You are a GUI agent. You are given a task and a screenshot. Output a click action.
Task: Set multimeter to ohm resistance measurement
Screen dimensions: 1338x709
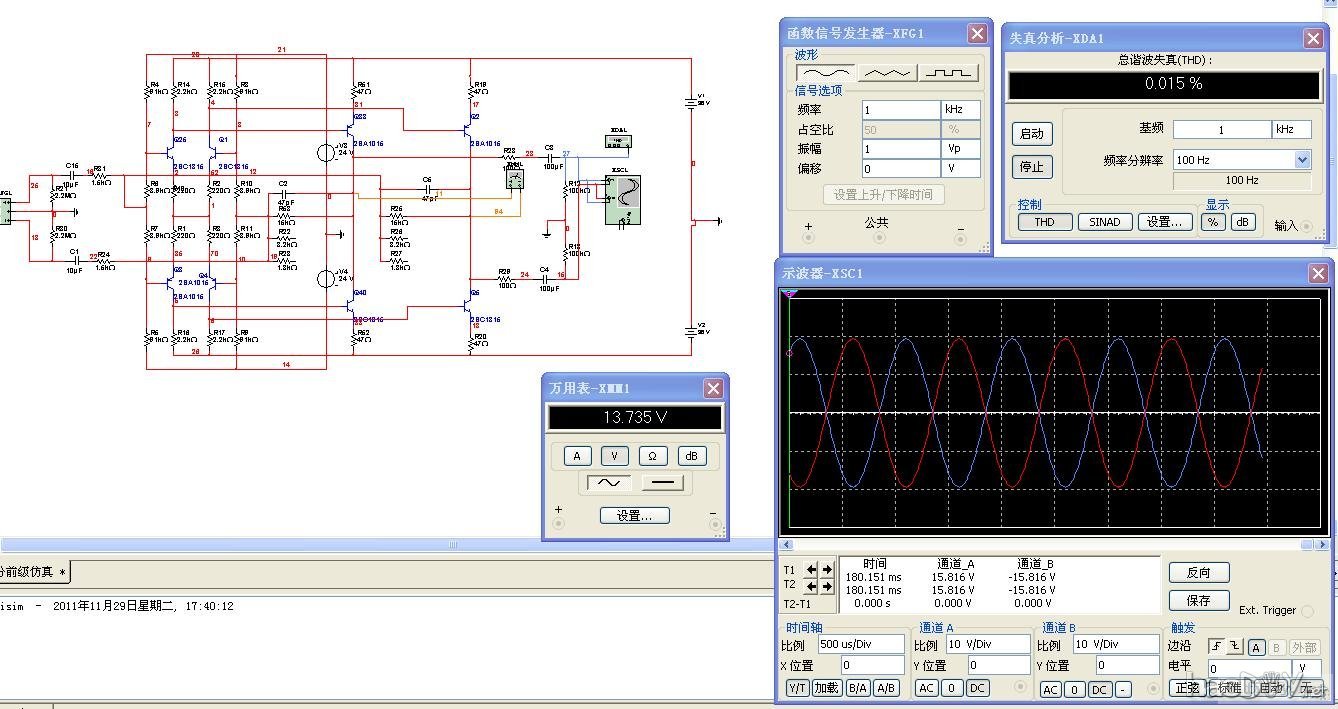pos(652,456)
